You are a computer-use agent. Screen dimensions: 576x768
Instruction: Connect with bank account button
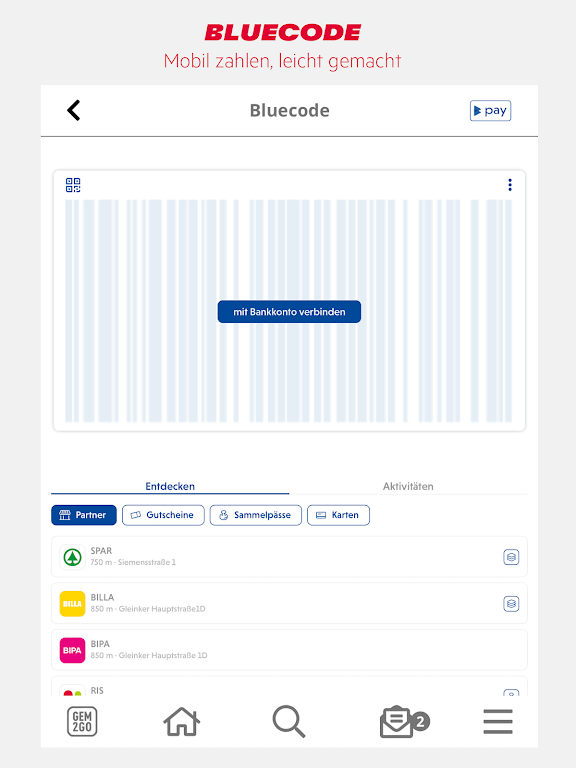289,312
